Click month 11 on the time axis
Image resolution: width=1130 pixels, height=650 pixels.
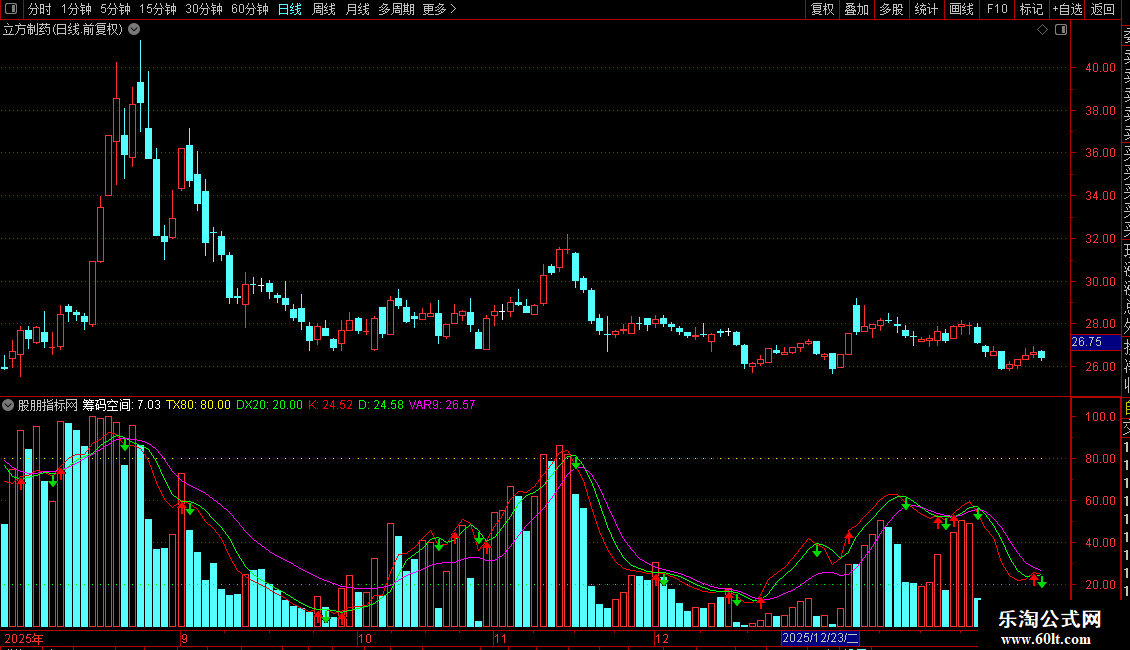click(501, 638)
